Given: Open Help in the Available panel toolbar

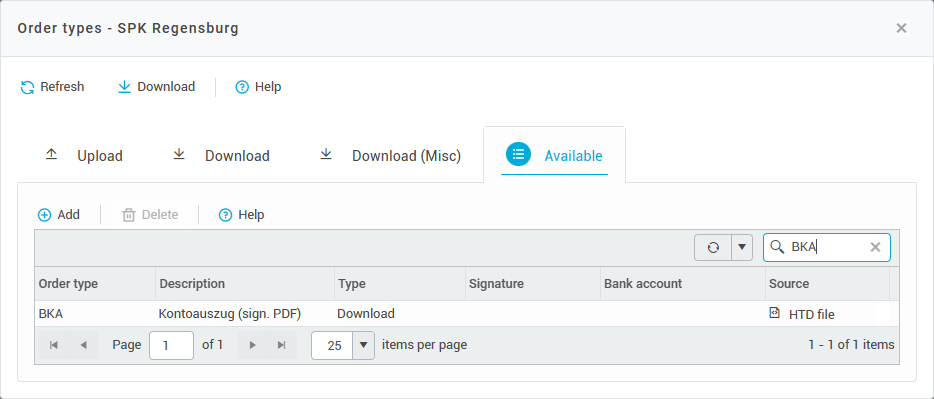Looking at the screenshot, I should [241, 214].
